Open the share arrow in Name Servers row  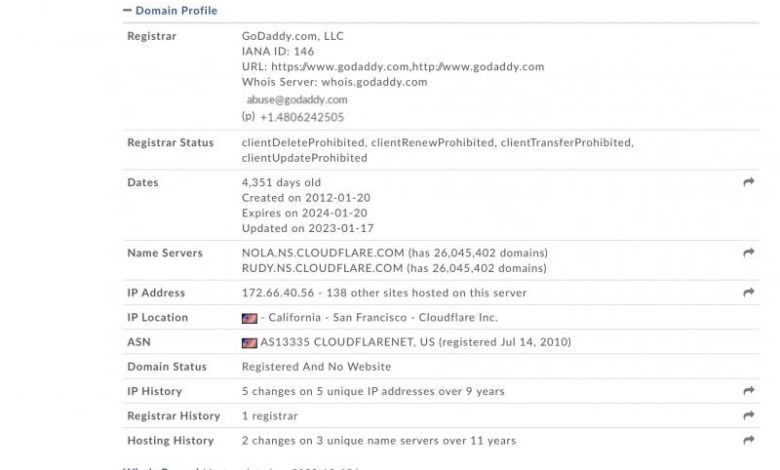pyautogui.click(x=749, y=253)
